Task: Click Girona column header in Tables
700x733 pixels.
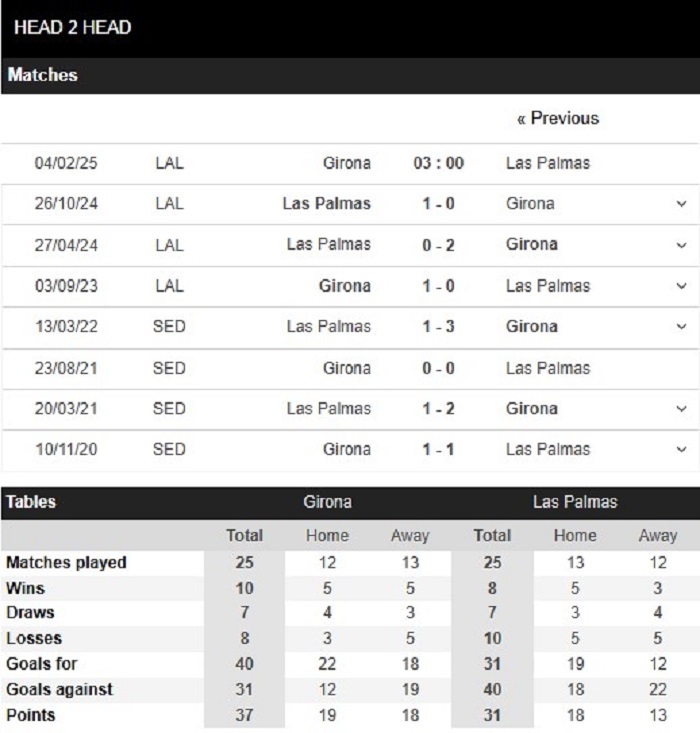Action: click(x=327, y=502)
